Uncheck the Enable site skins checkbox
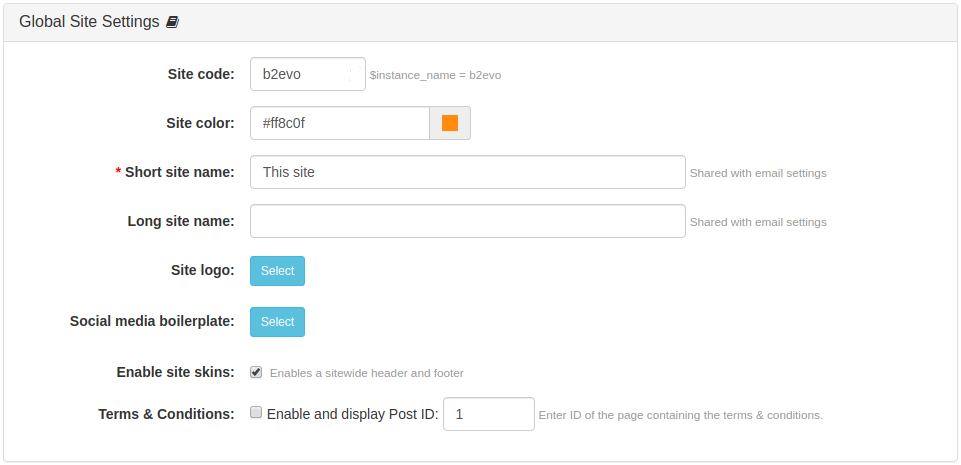This screenshot has width=961, height=465. tap(256, 372)
